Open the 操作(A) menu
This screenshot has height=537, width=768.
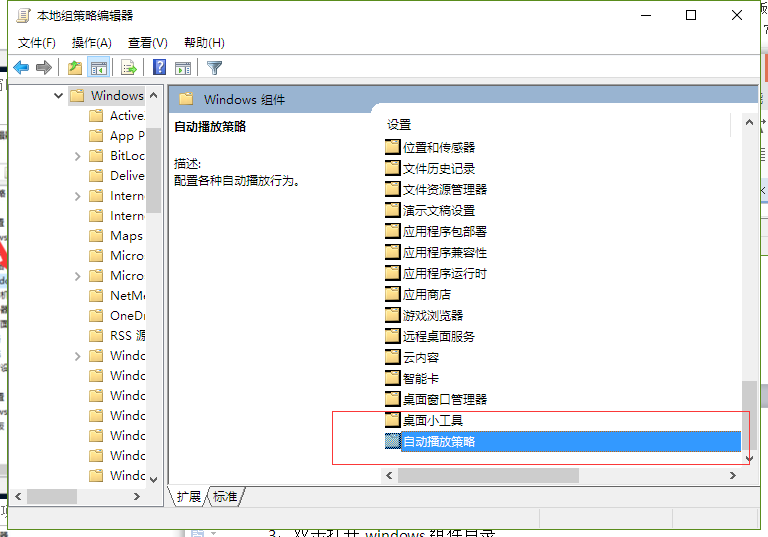(92, 43)
